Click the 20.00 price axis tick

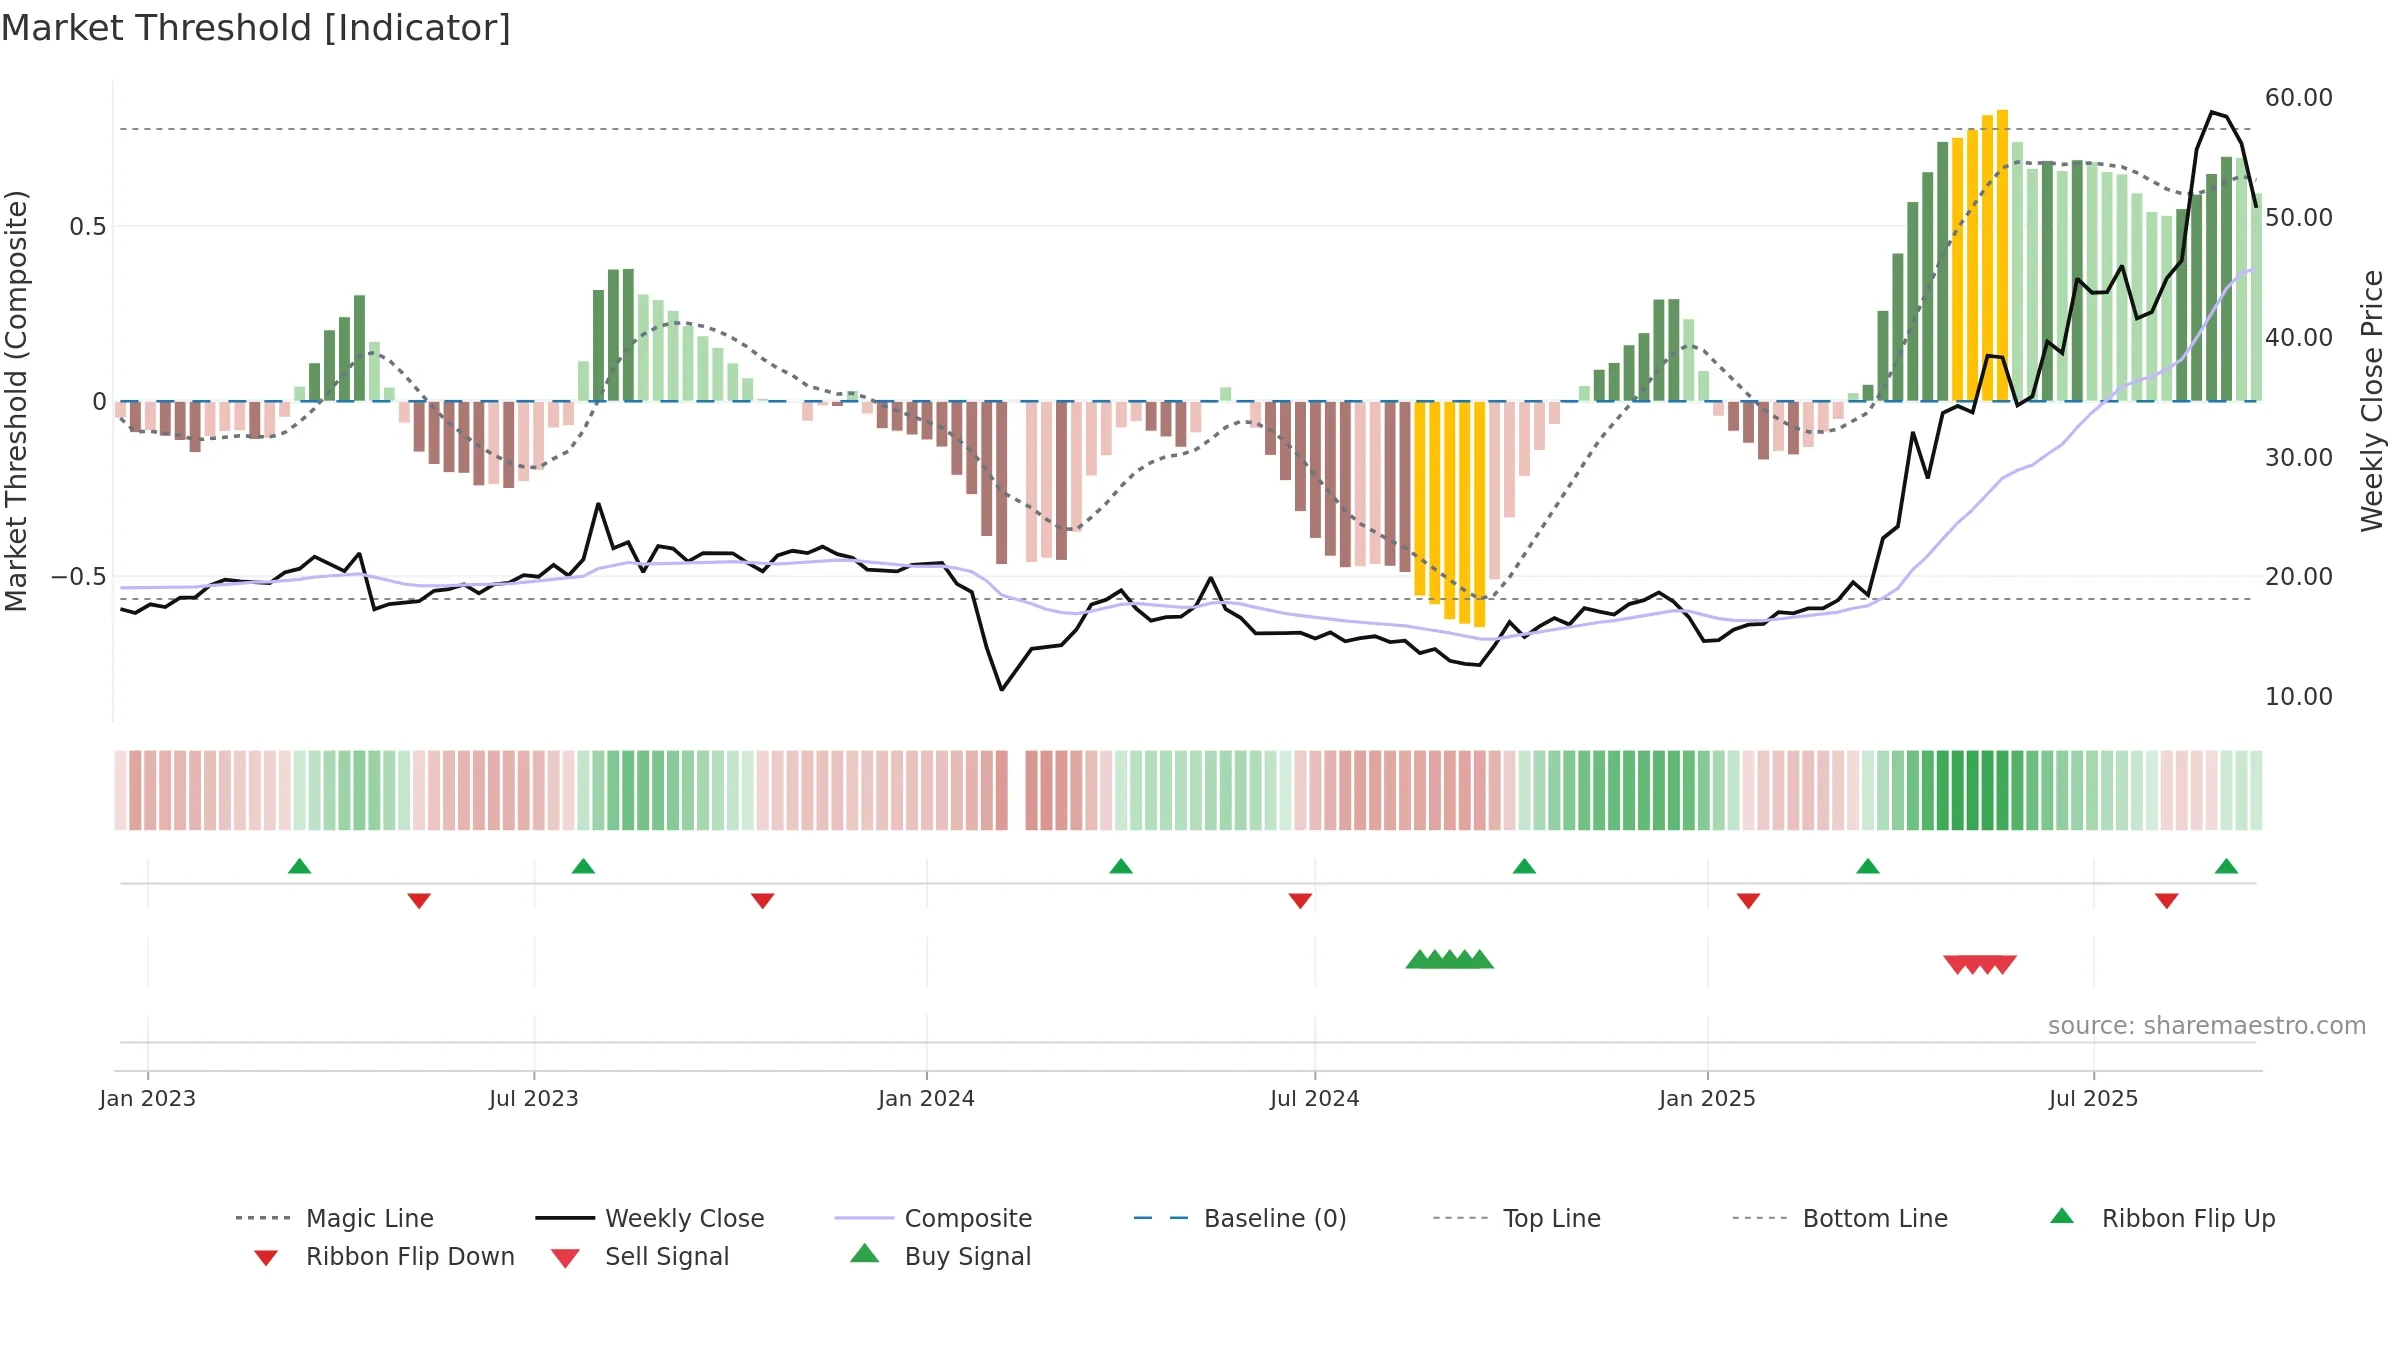tap(2299, 577)
